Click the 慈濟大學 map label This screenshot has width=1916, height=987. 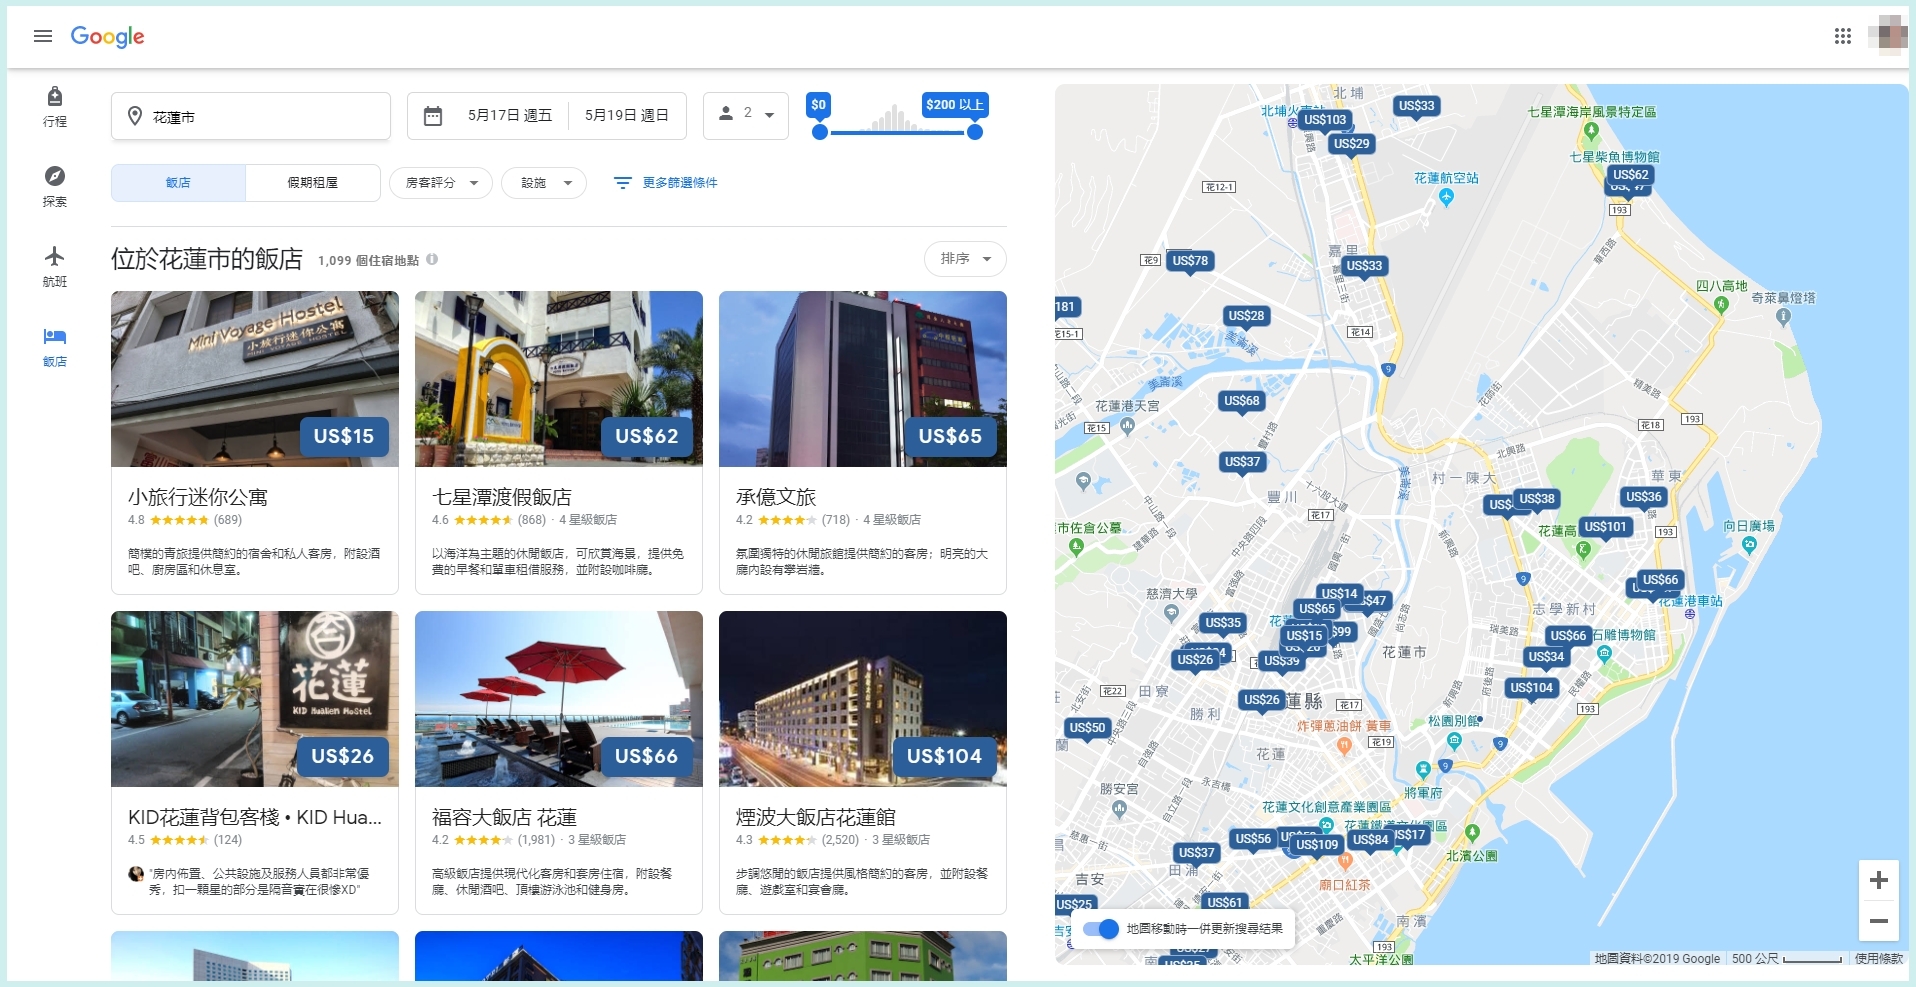[x=1171, y=594]
